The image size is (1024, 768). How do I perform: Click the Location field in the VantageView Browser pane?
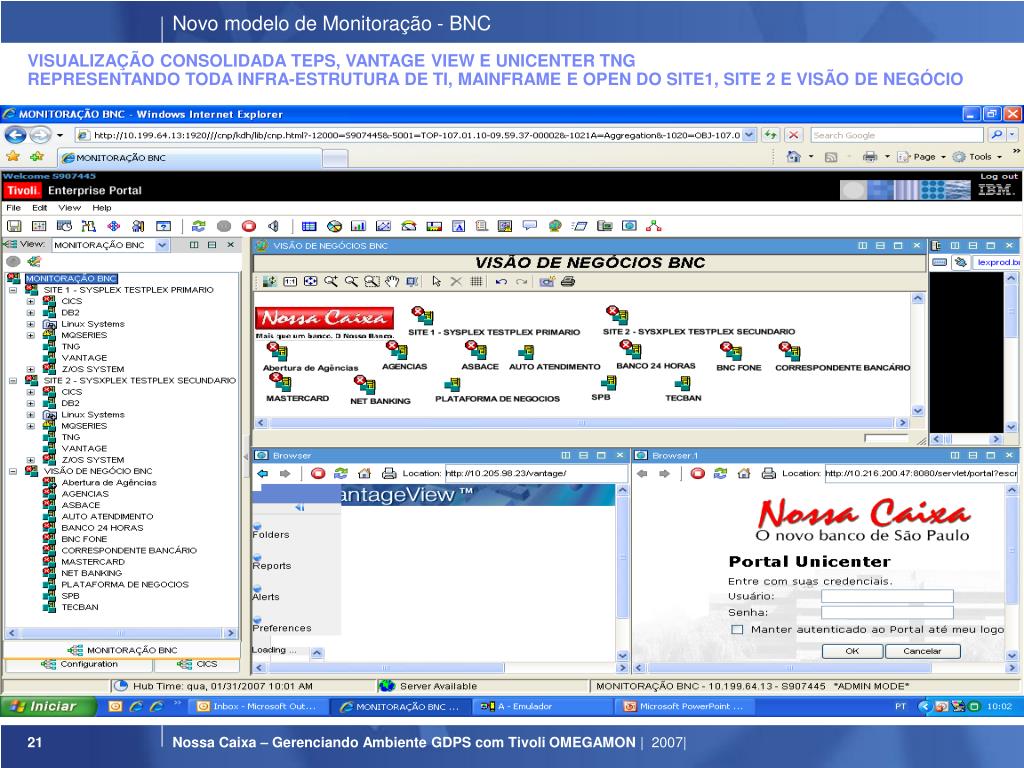click(536, 473)
